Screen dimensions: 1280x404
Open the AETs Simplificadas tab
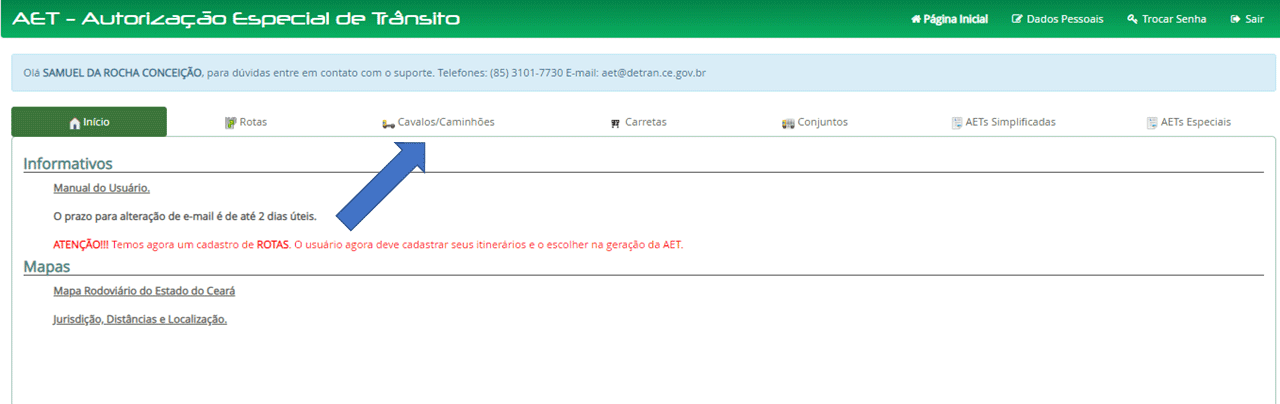tap(1010, 122)
